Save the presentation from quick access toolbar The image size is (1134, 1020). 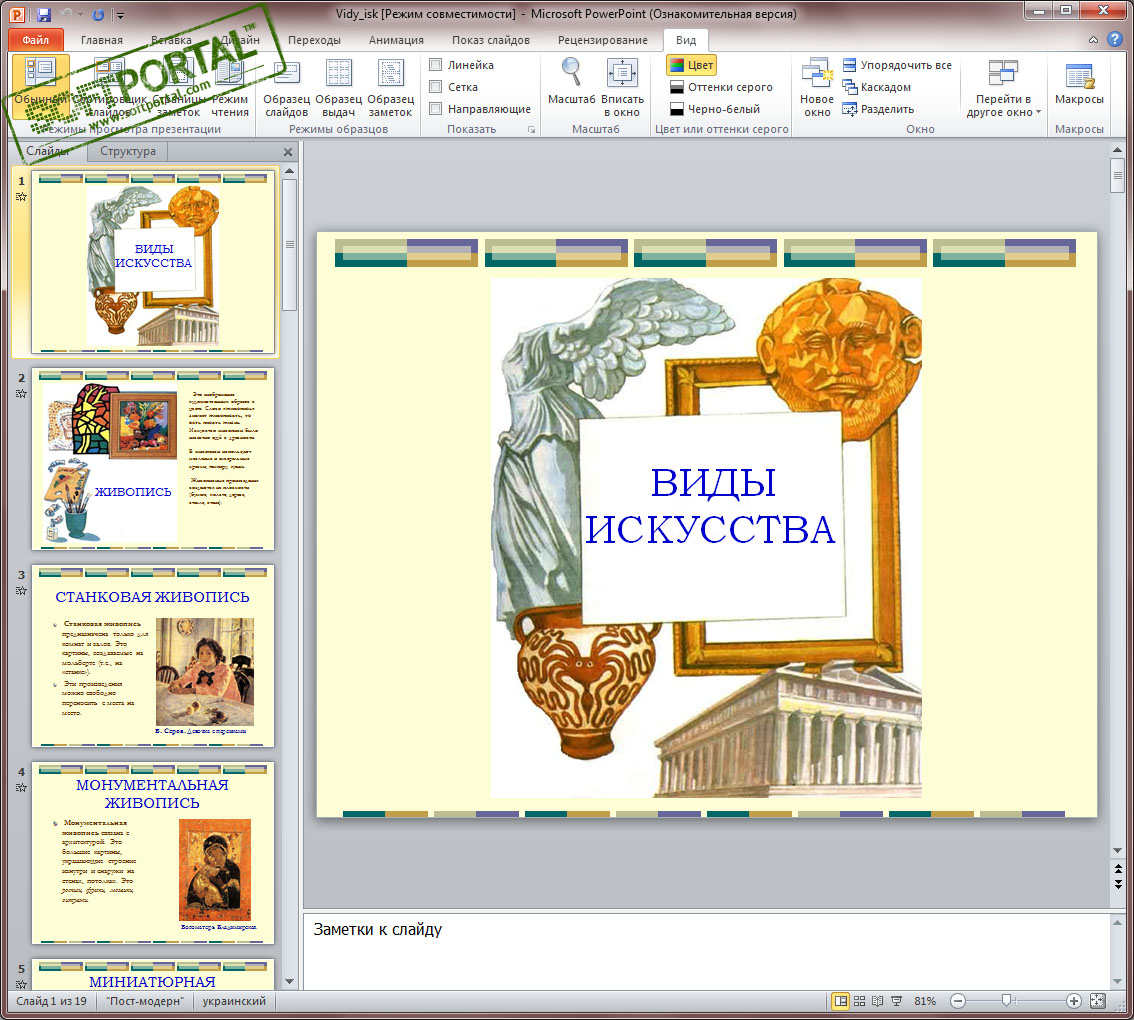pos(43,14)
